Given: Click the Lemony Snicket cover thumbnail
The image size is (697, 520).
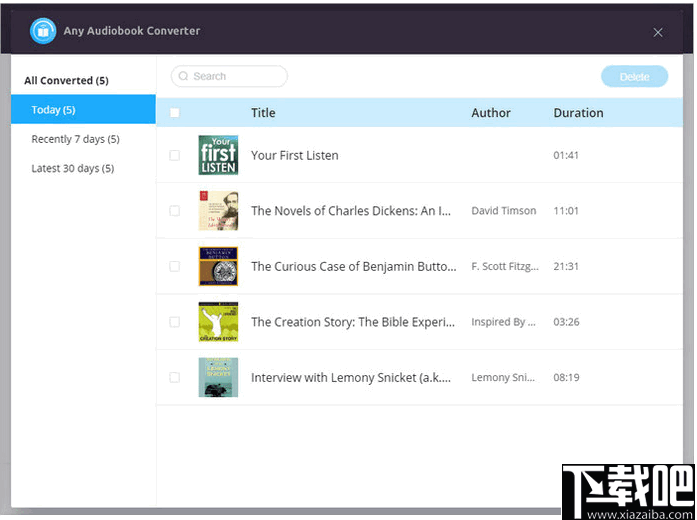Looking at the screenshot, I should pos(218,377).
